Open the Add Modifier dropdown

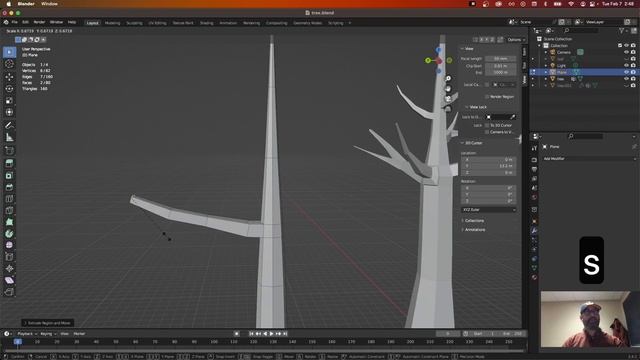click(589, 159)
